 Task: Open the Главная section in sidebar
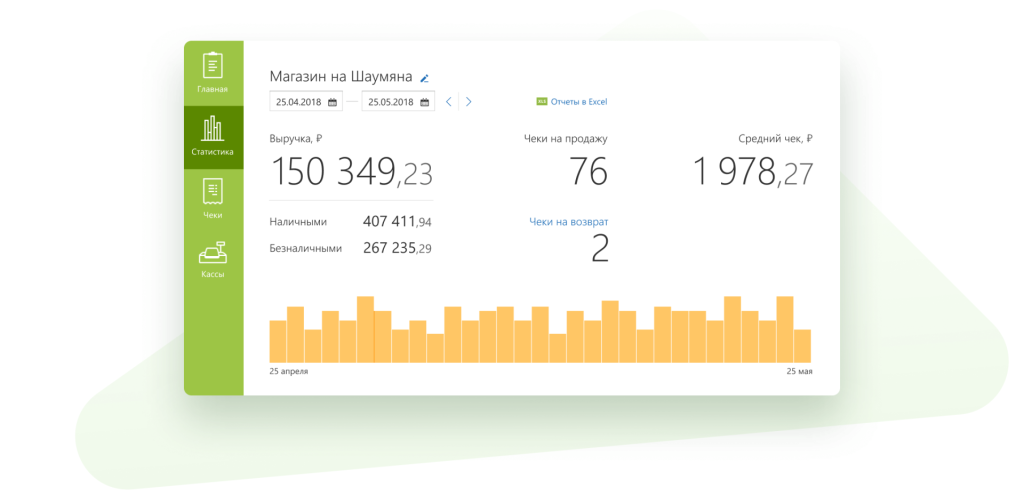tap(212, 73)
